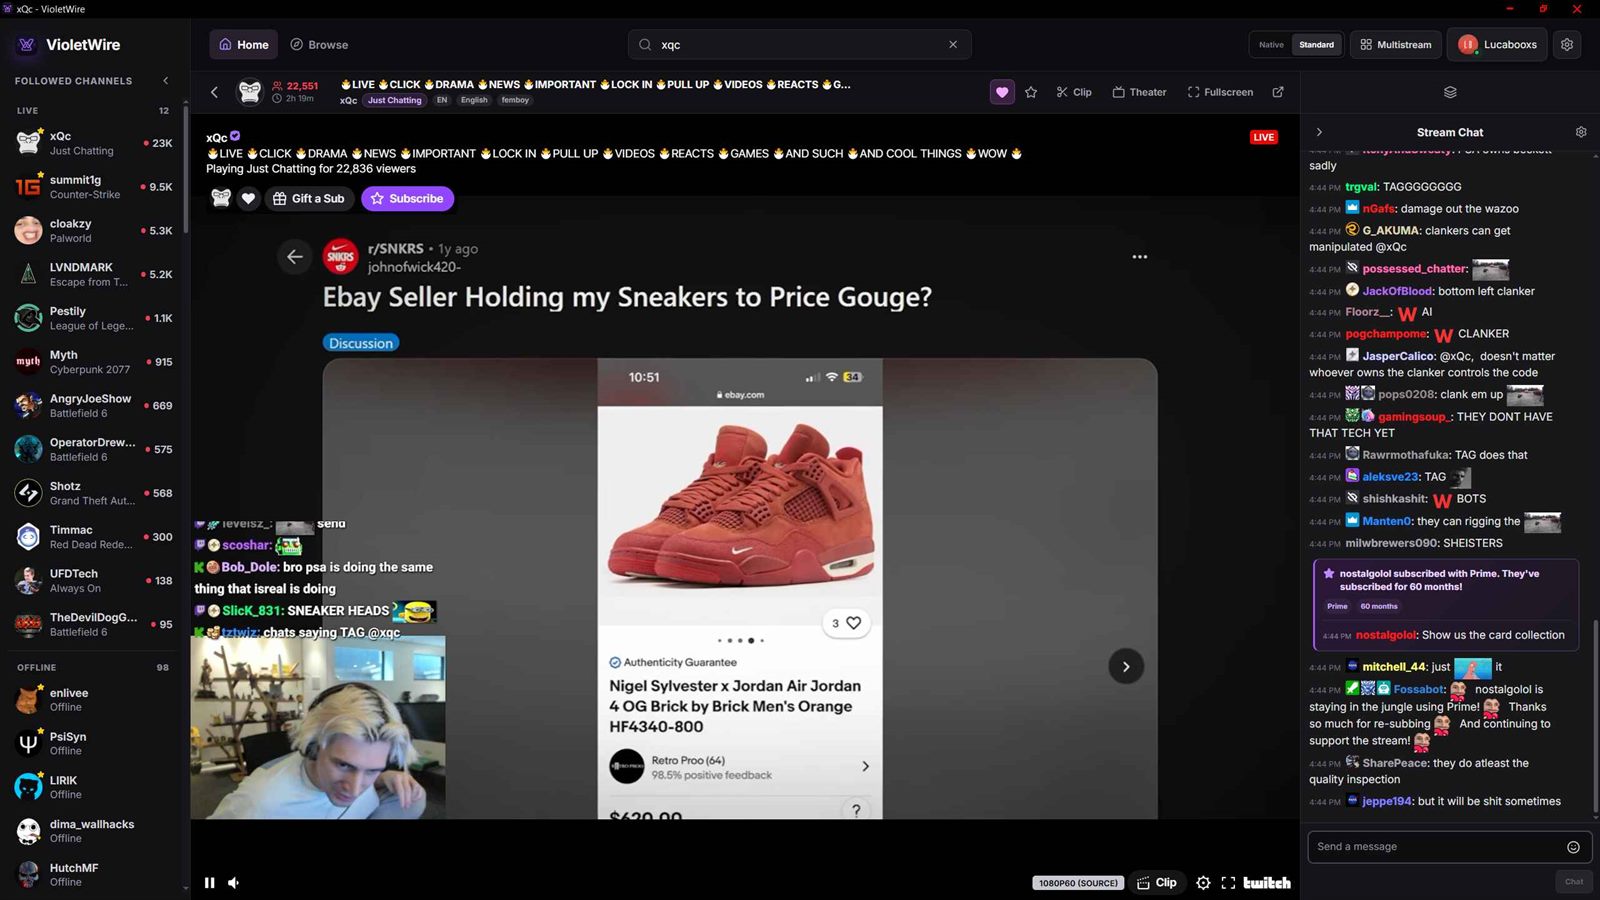
Task: Click the LIRIK avatar icon
Action: pos(28,787)
